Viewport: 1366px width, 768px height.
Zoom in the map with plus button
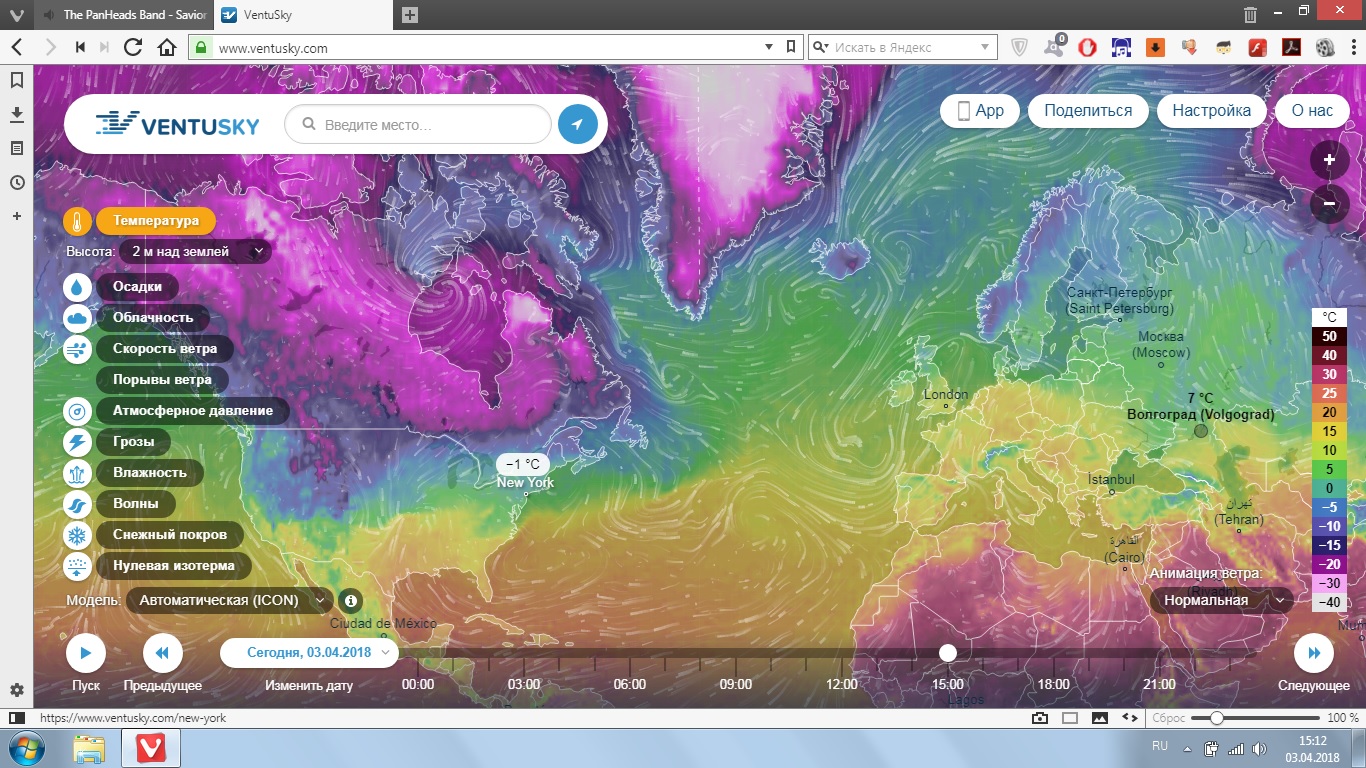pyautogui.click(x=1329, y=160)
